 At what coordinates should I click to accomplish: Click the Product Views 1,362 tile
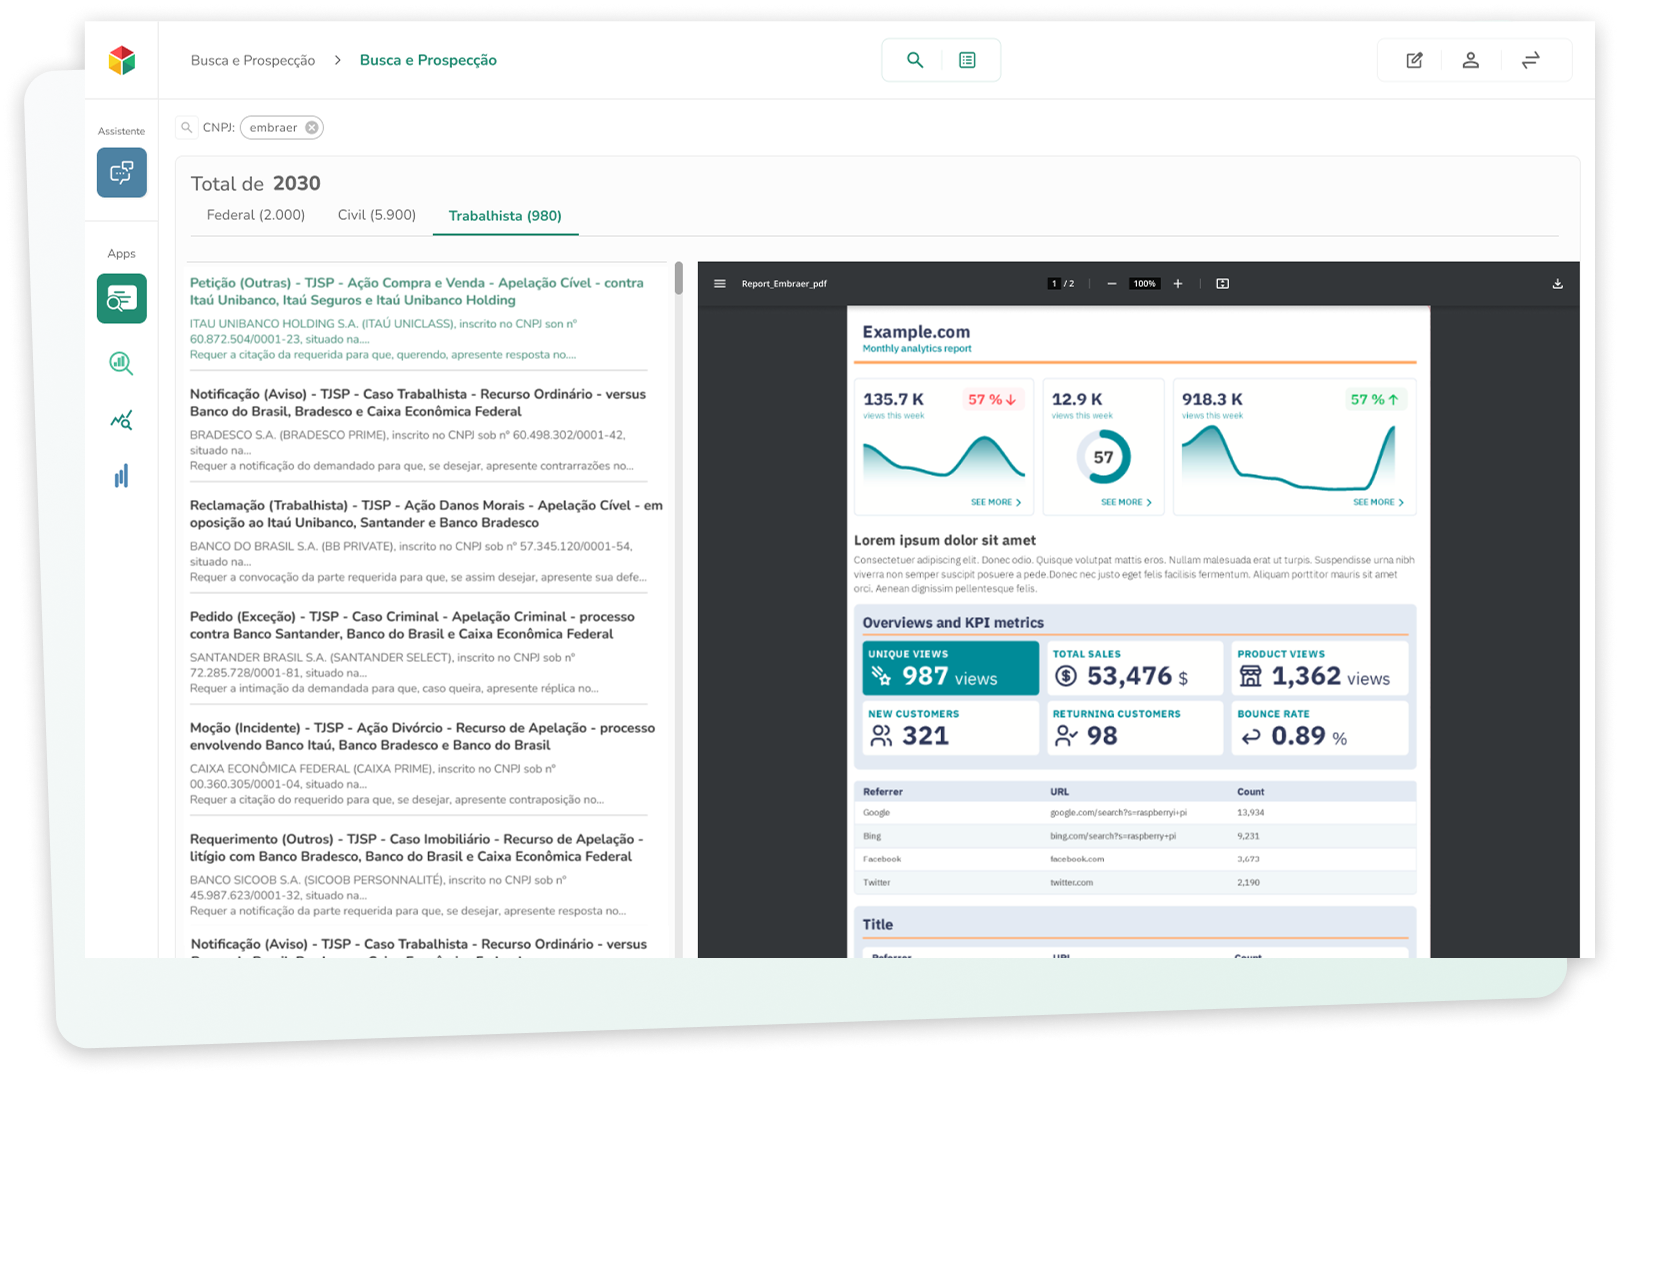pyautogui.click(x=1320, y=667)
